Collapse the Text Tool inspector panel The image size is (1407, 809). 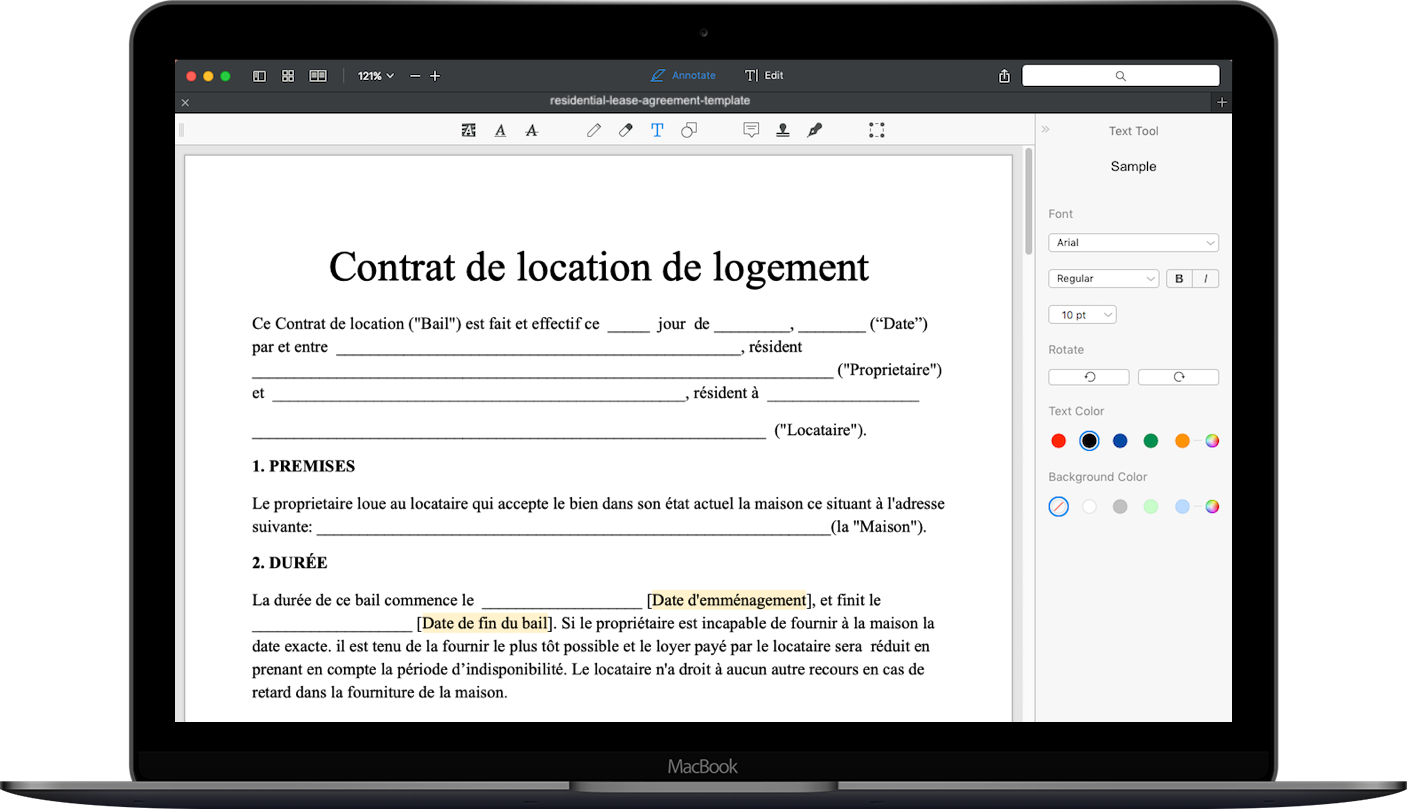coord(1046,129)
